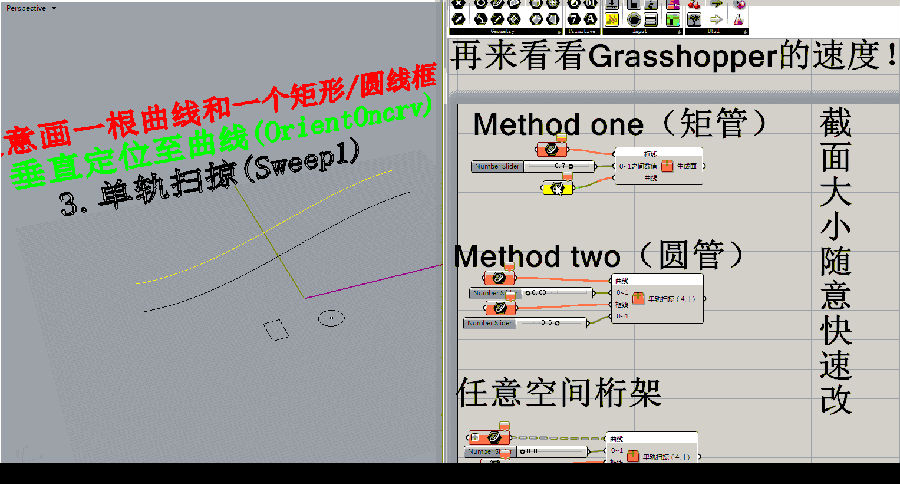Screen dimensions: 900x484
Task: Click the green gradient icon in Input panel
Action: coord(673,20)
